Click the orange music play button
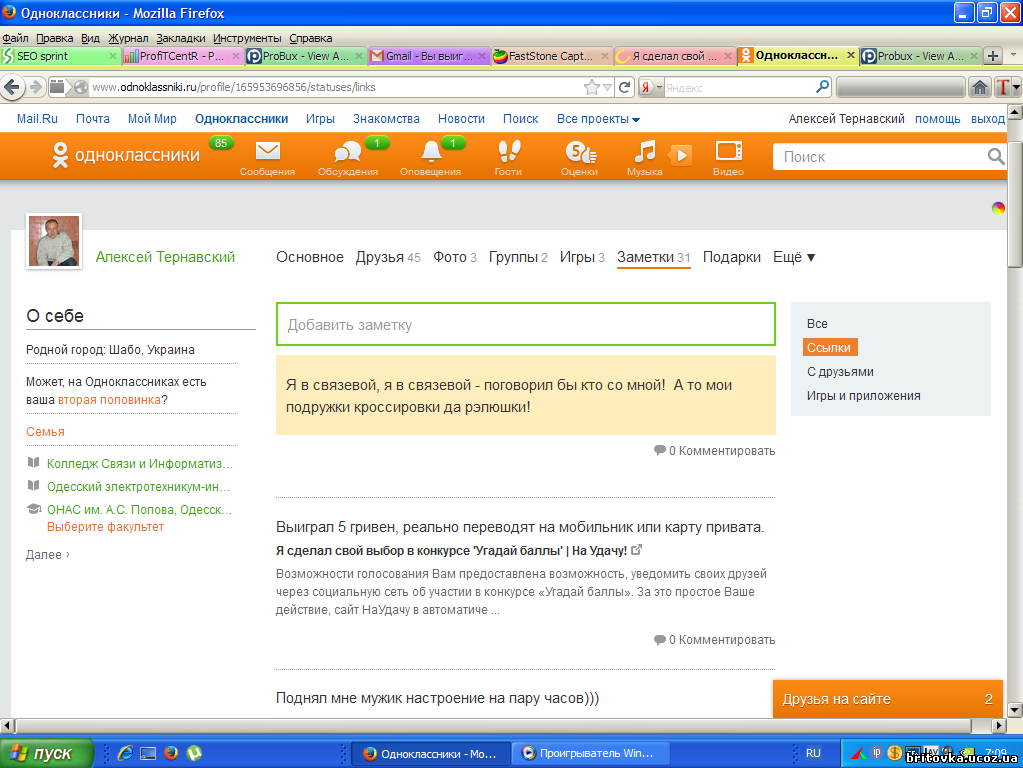 pyautogui.click(x=680, y=155)
